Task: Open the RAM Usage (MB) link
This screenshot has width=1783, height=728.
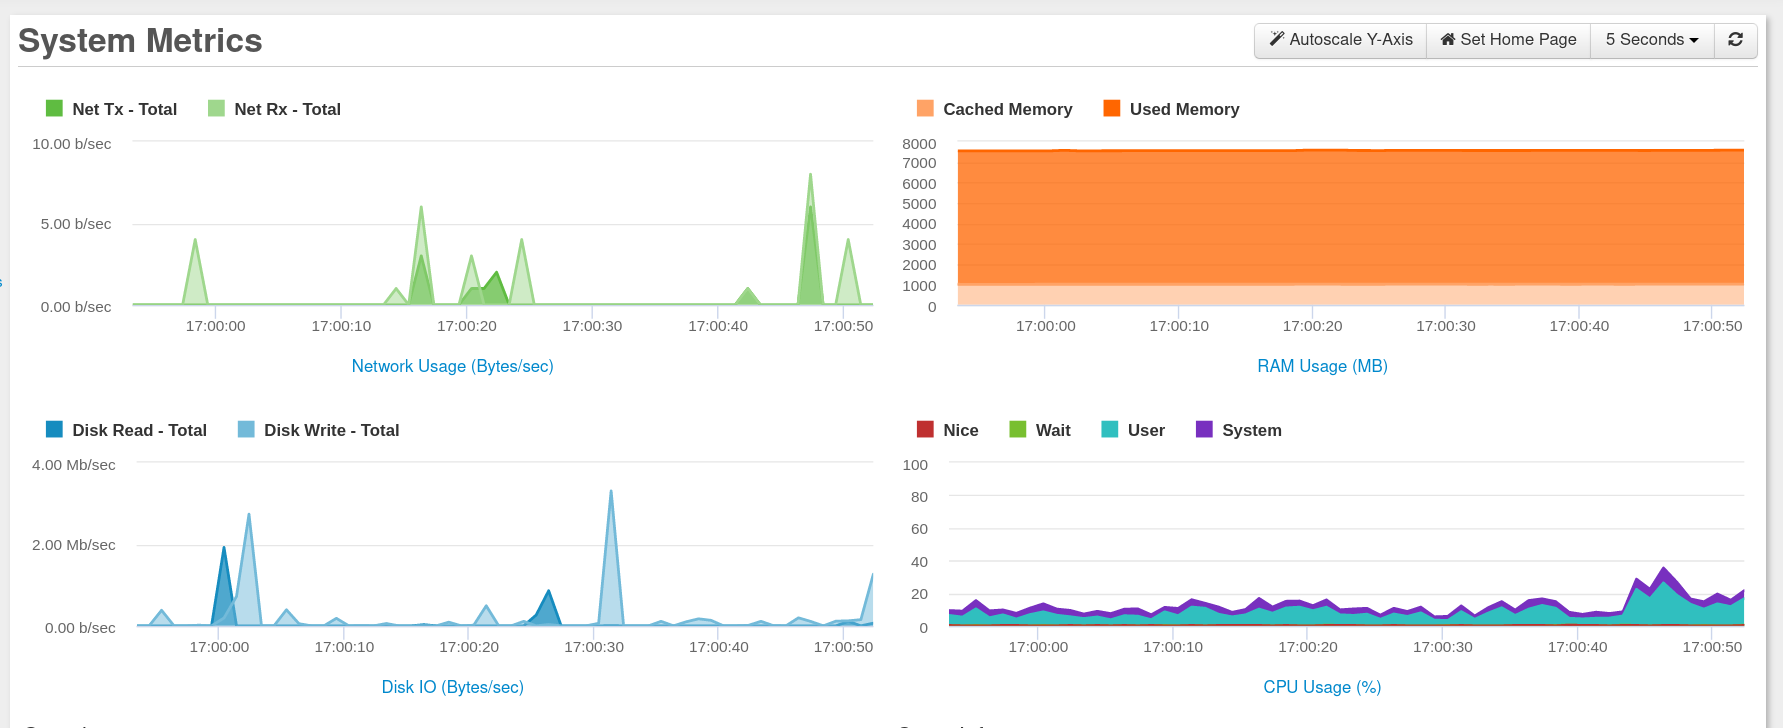Action: point(1322,366)
